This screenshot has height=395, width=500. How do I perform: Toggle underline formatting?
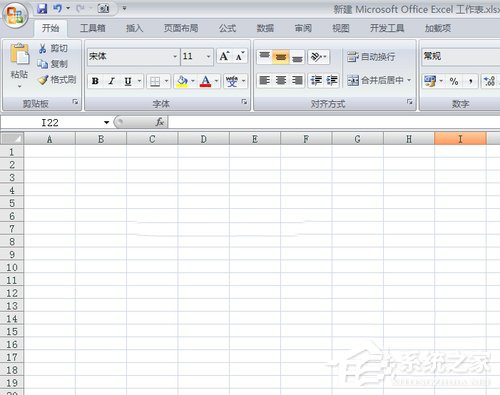(128, 81)
